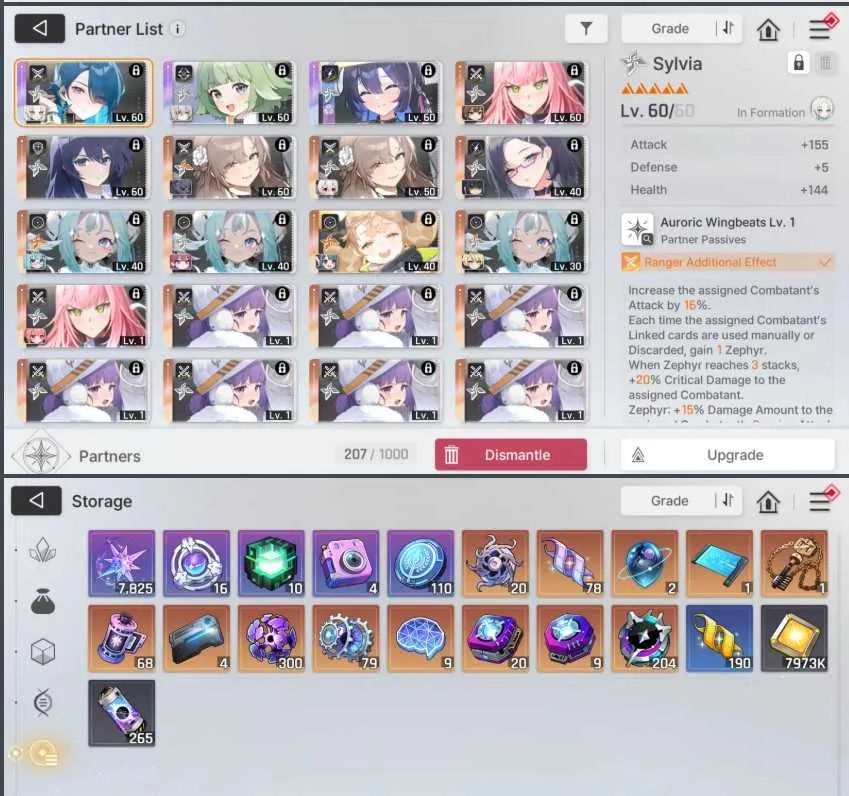Toggle the lock on Sylvia
This screenshot has width=849, height=796.
coord(799,63)
